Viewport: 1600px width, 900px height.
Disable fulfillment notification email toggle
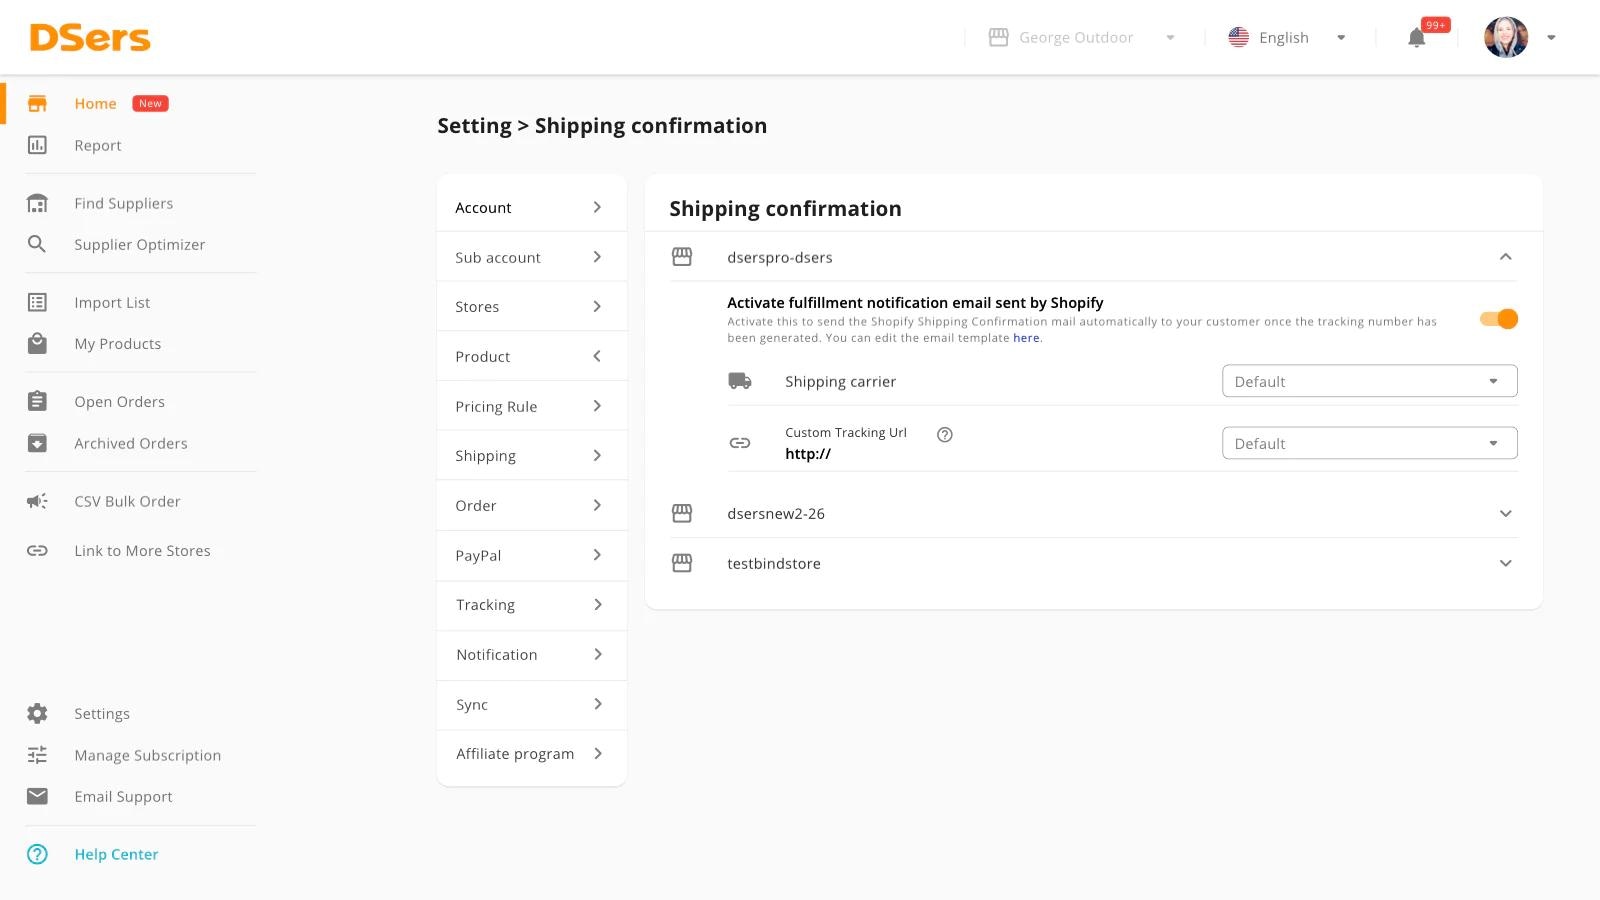(1498, 319)
